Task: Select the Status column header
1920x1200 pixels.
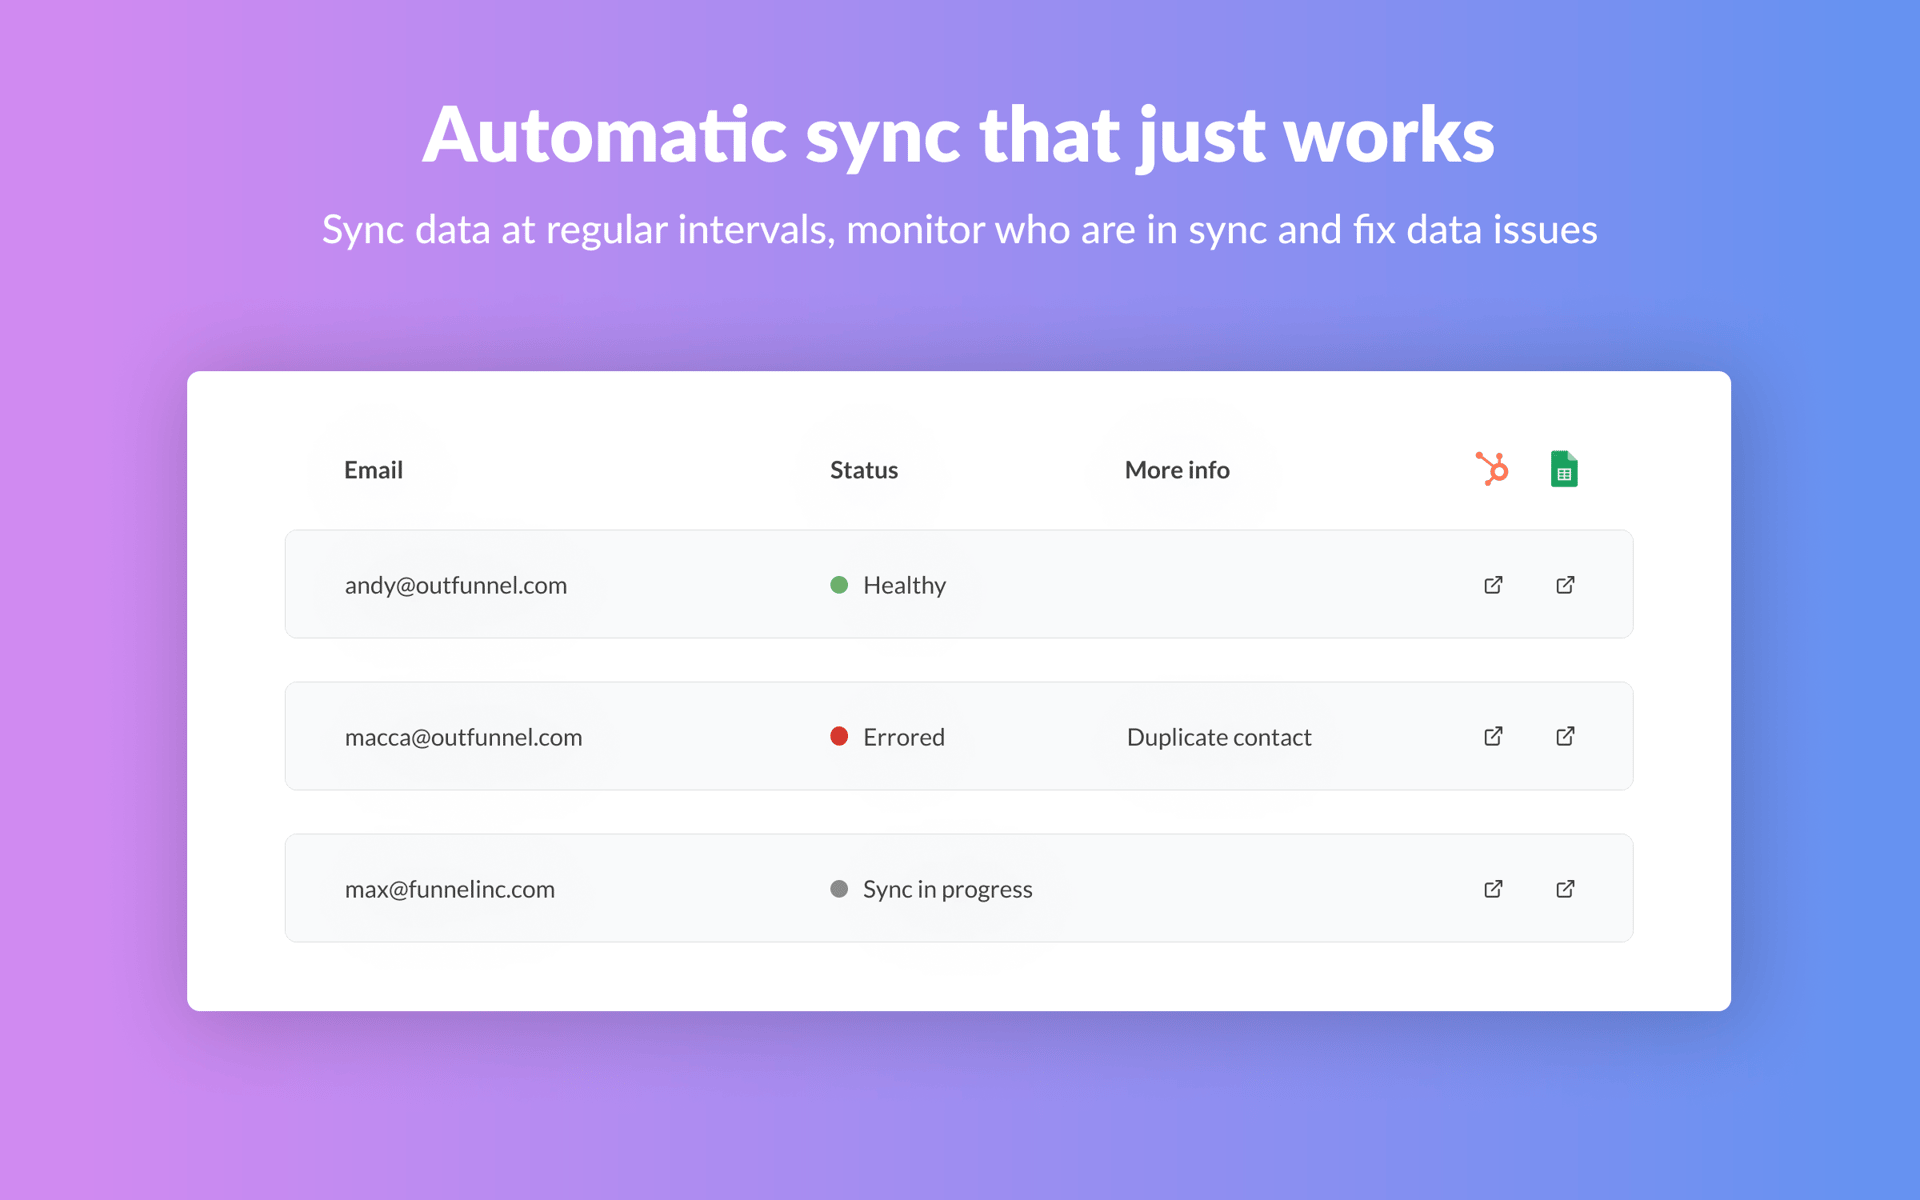Action: 863,469
